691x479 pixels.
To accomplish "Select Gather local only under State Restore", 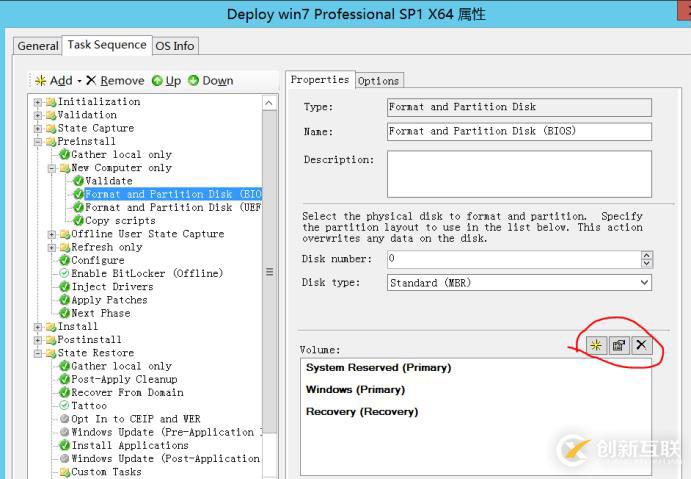I will (x=121, y=366).
